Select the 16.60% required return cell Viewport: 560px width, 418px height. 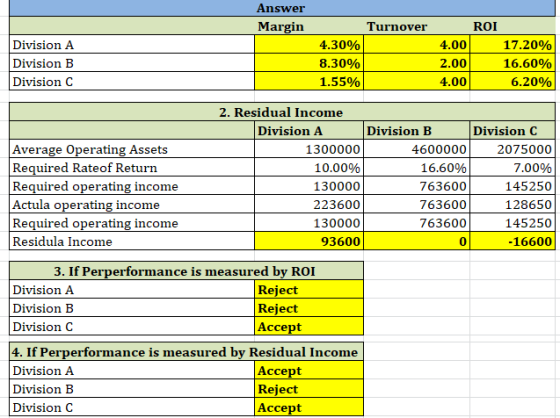(416, 168)
